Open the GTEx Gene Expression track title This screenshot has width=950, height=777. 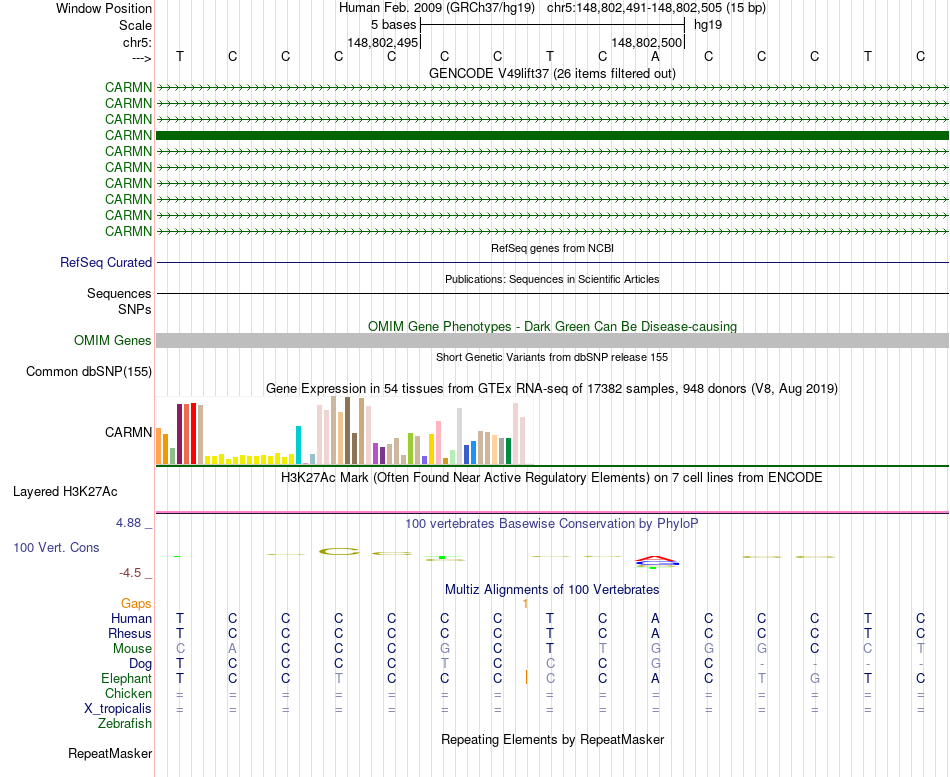[552, 388]
